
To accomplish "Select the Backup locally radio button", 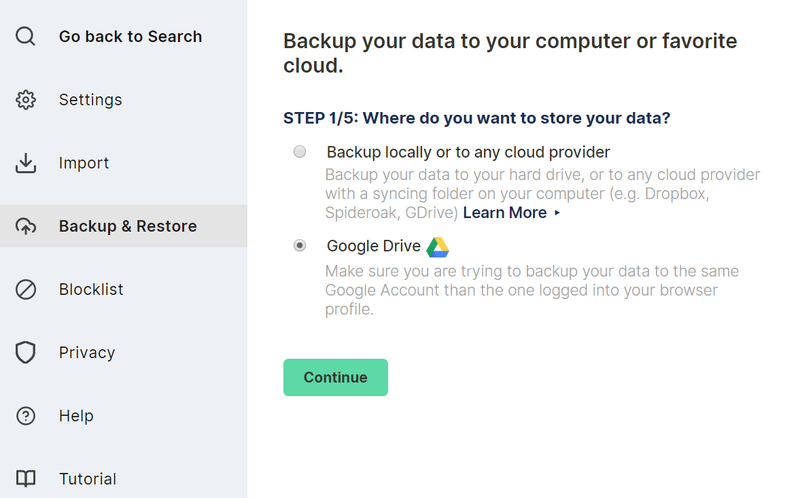I will pos(300,152).
